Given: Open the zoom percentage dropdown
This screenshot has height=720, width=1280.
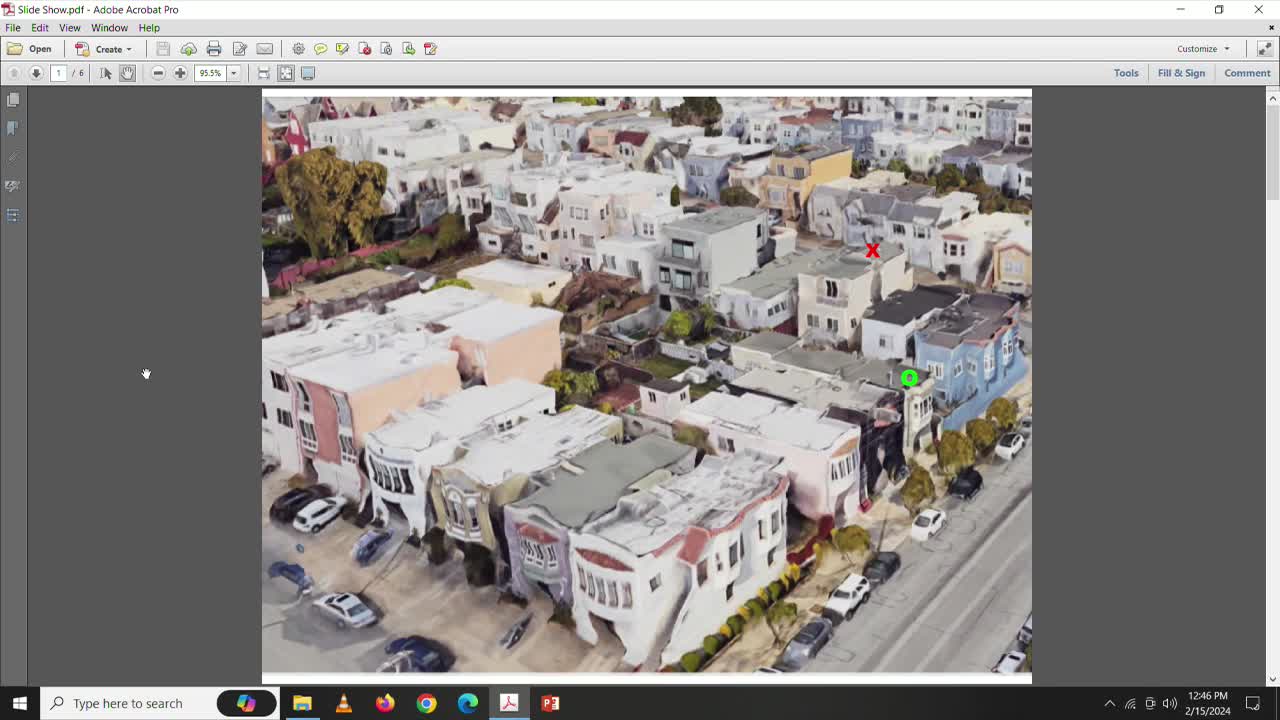Looking at the screenshot, I should point(233,72).
